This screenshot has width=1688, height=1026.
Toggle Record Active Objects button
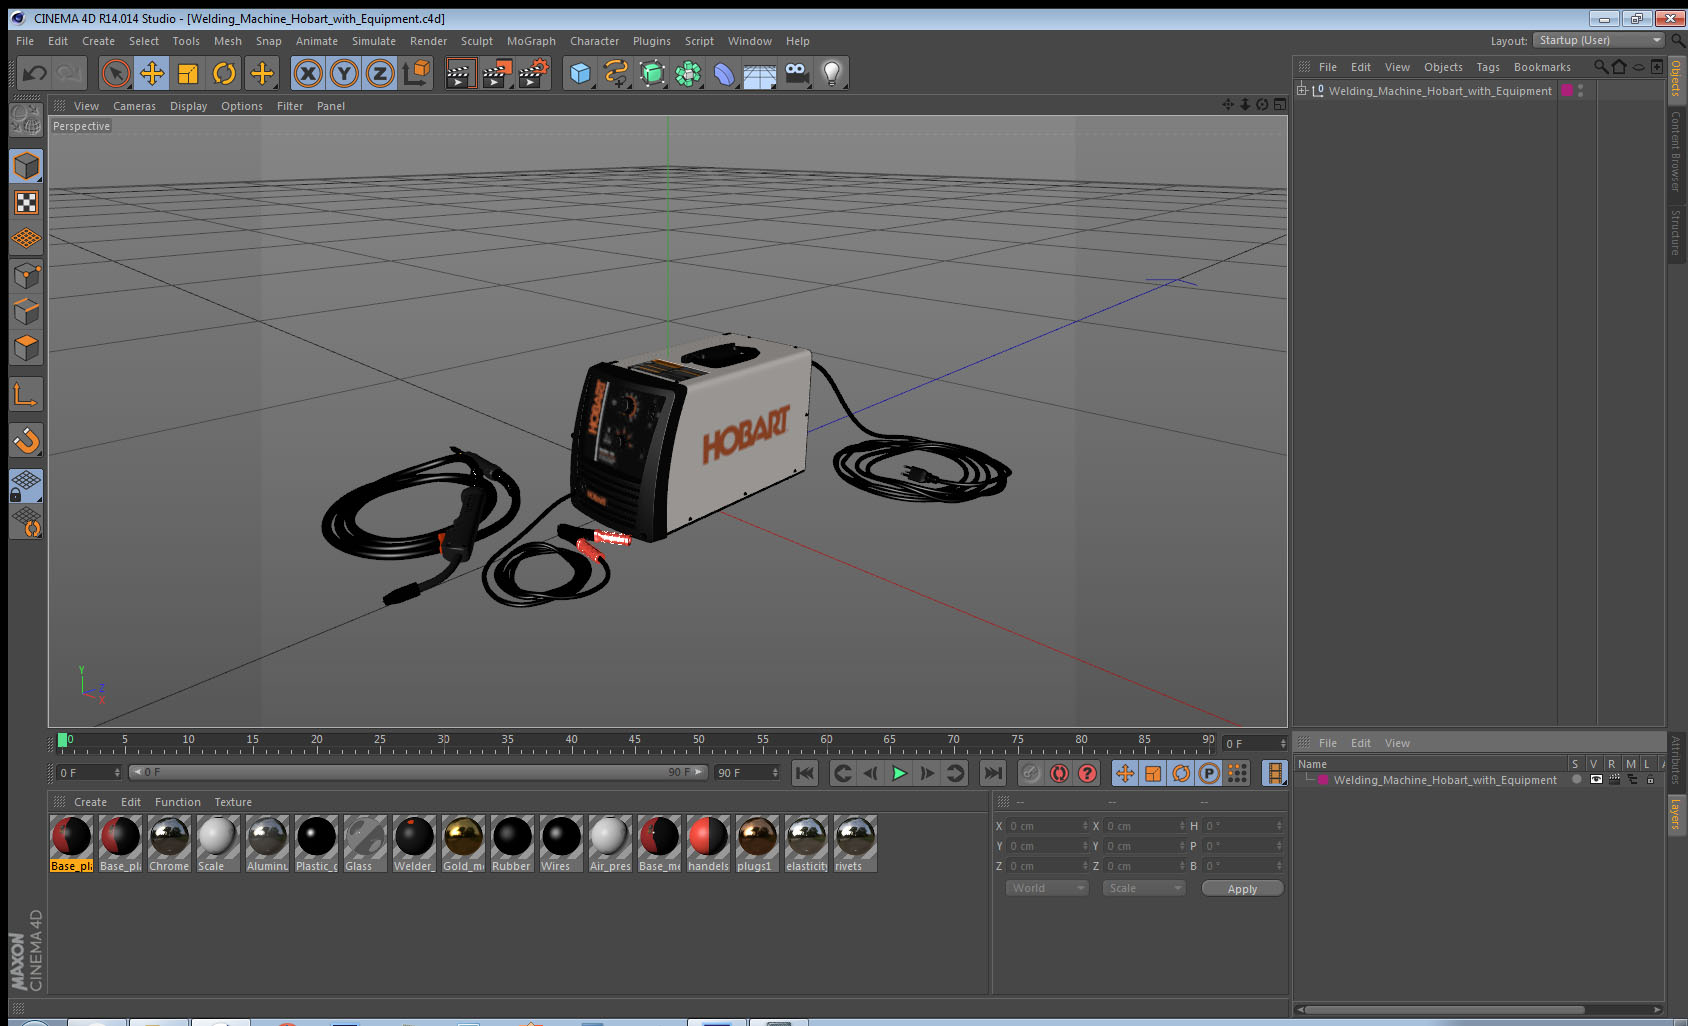(x=1031, y=773)
